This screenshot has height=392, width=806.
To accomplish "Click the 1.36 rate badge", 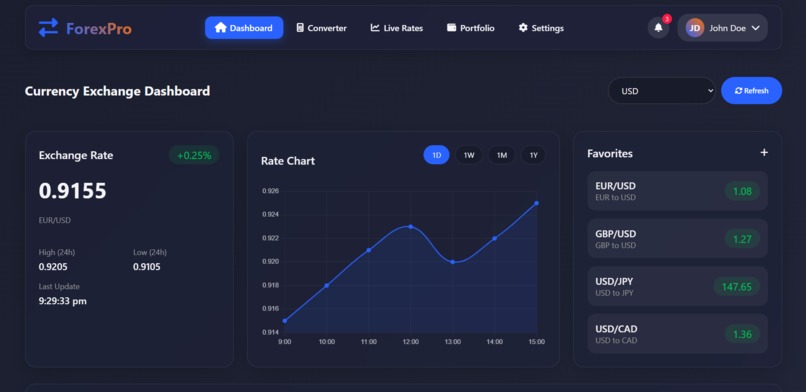I will tap(742, 334).
